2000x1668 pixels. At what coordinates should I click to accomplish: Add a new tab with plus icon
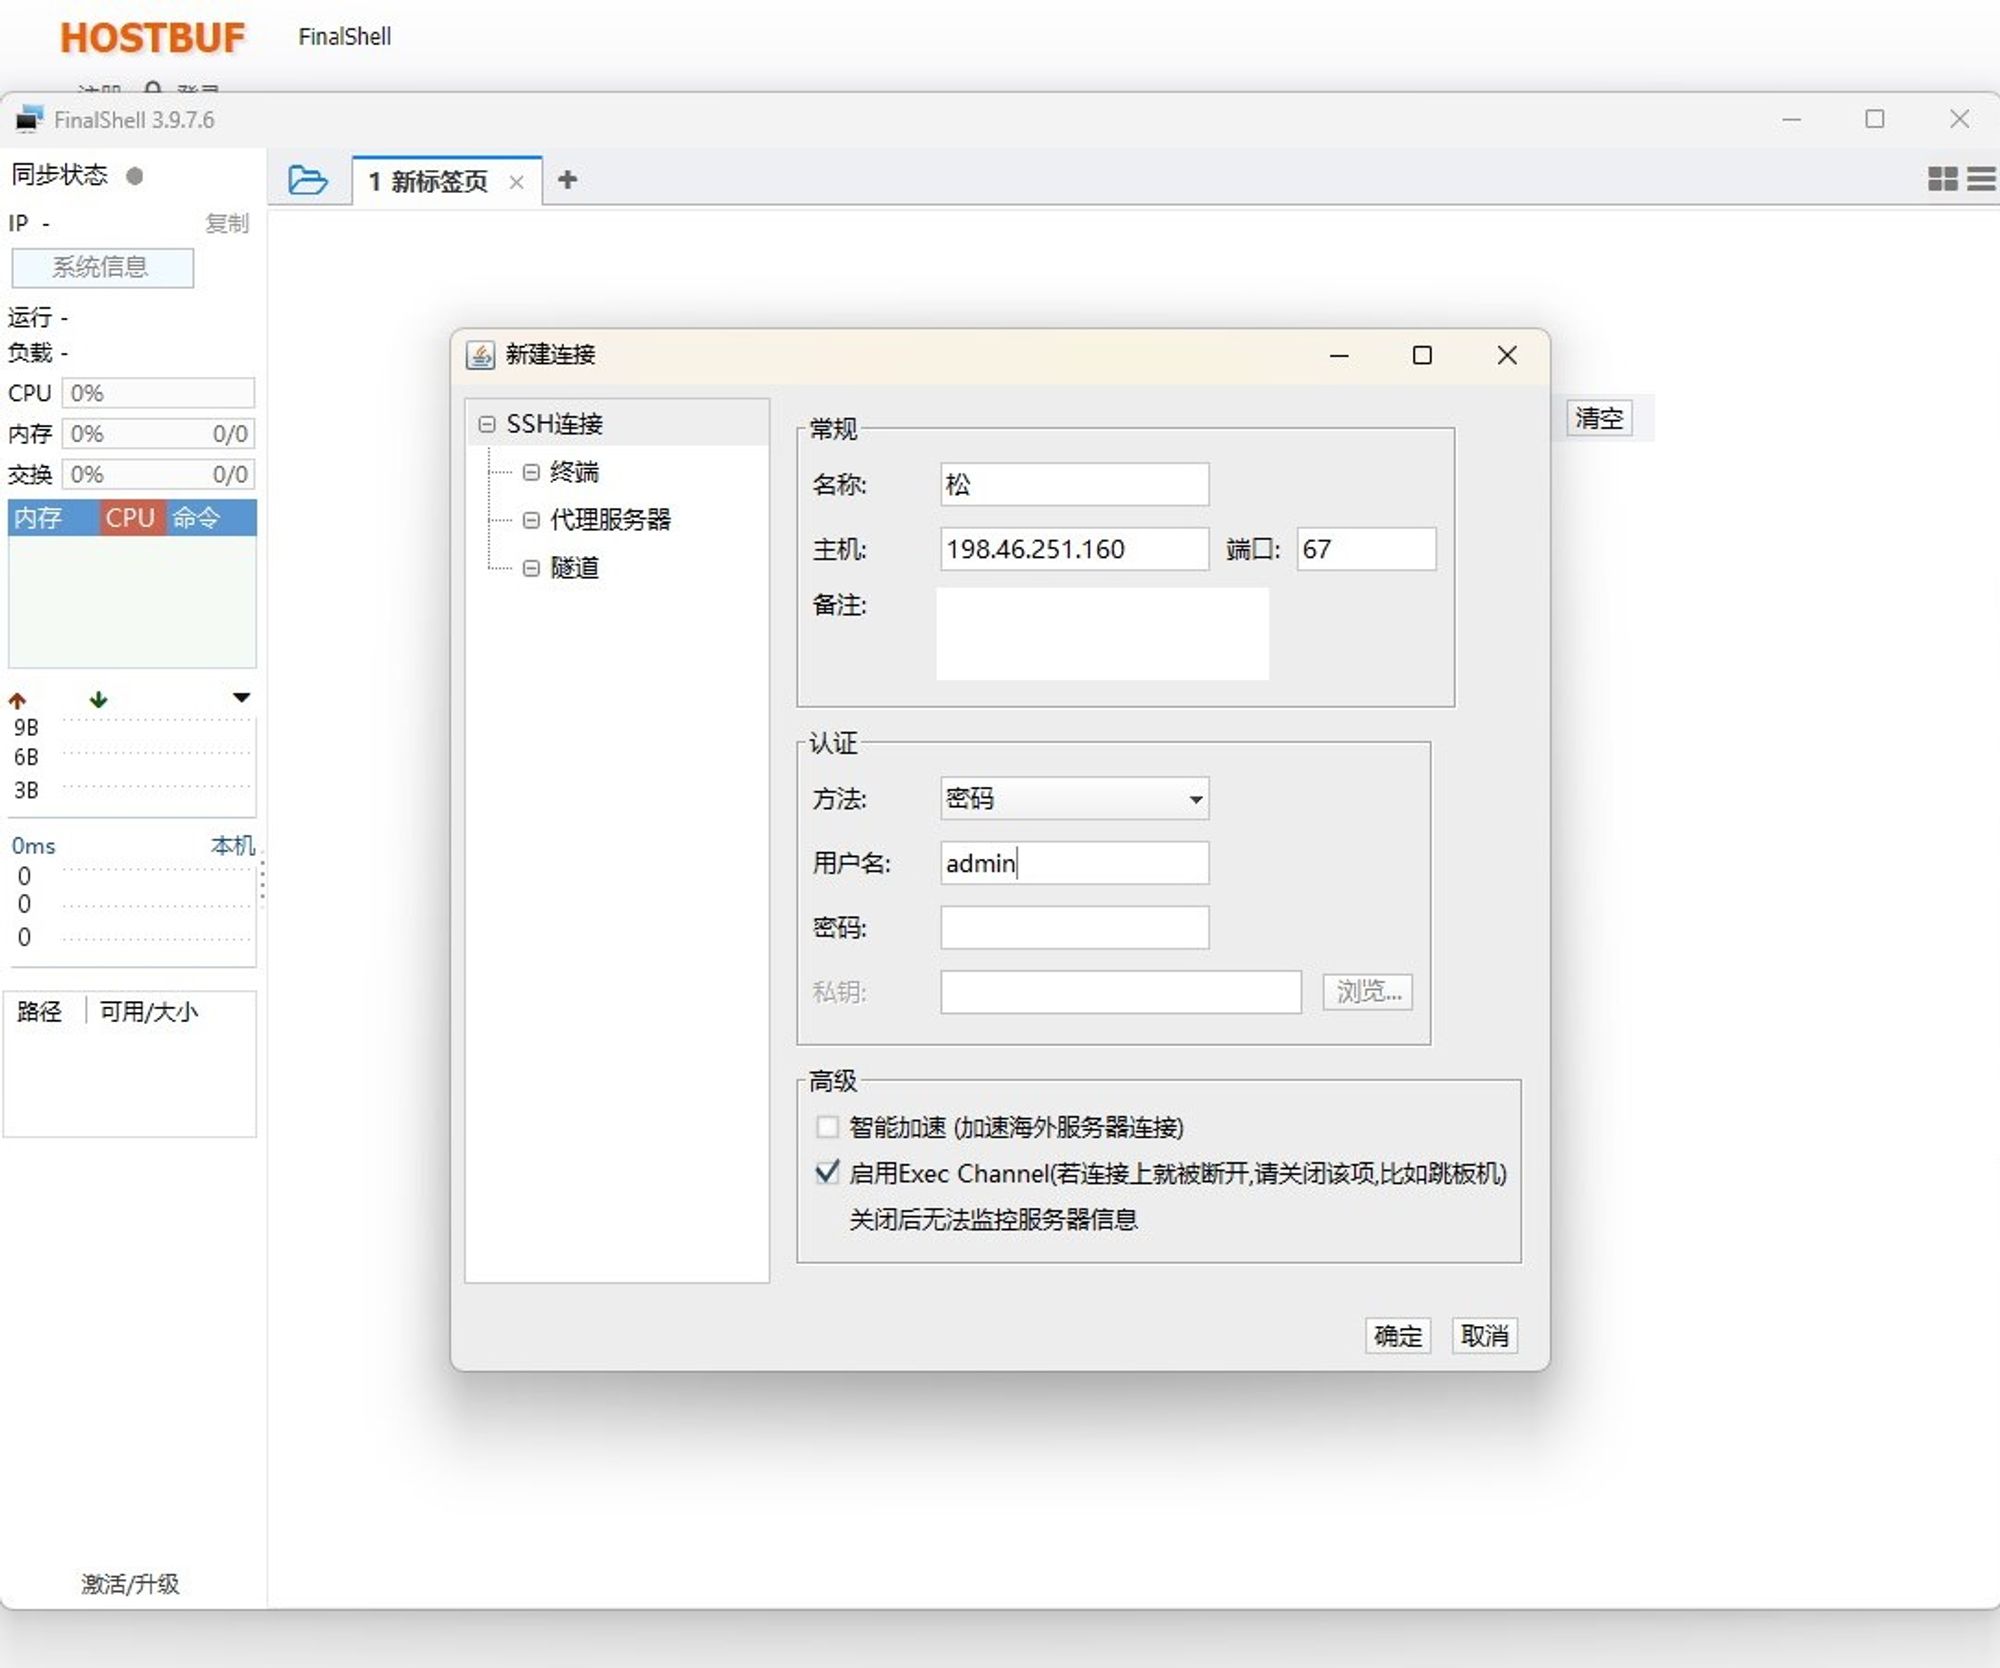567,180
